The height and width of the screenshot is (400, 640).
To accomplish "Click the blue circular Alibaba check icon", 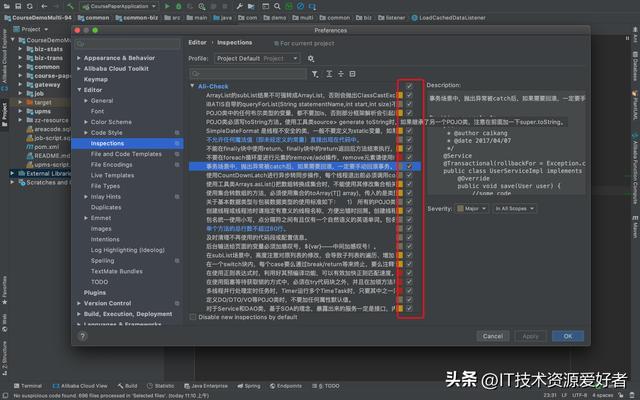I will (301, 6).
